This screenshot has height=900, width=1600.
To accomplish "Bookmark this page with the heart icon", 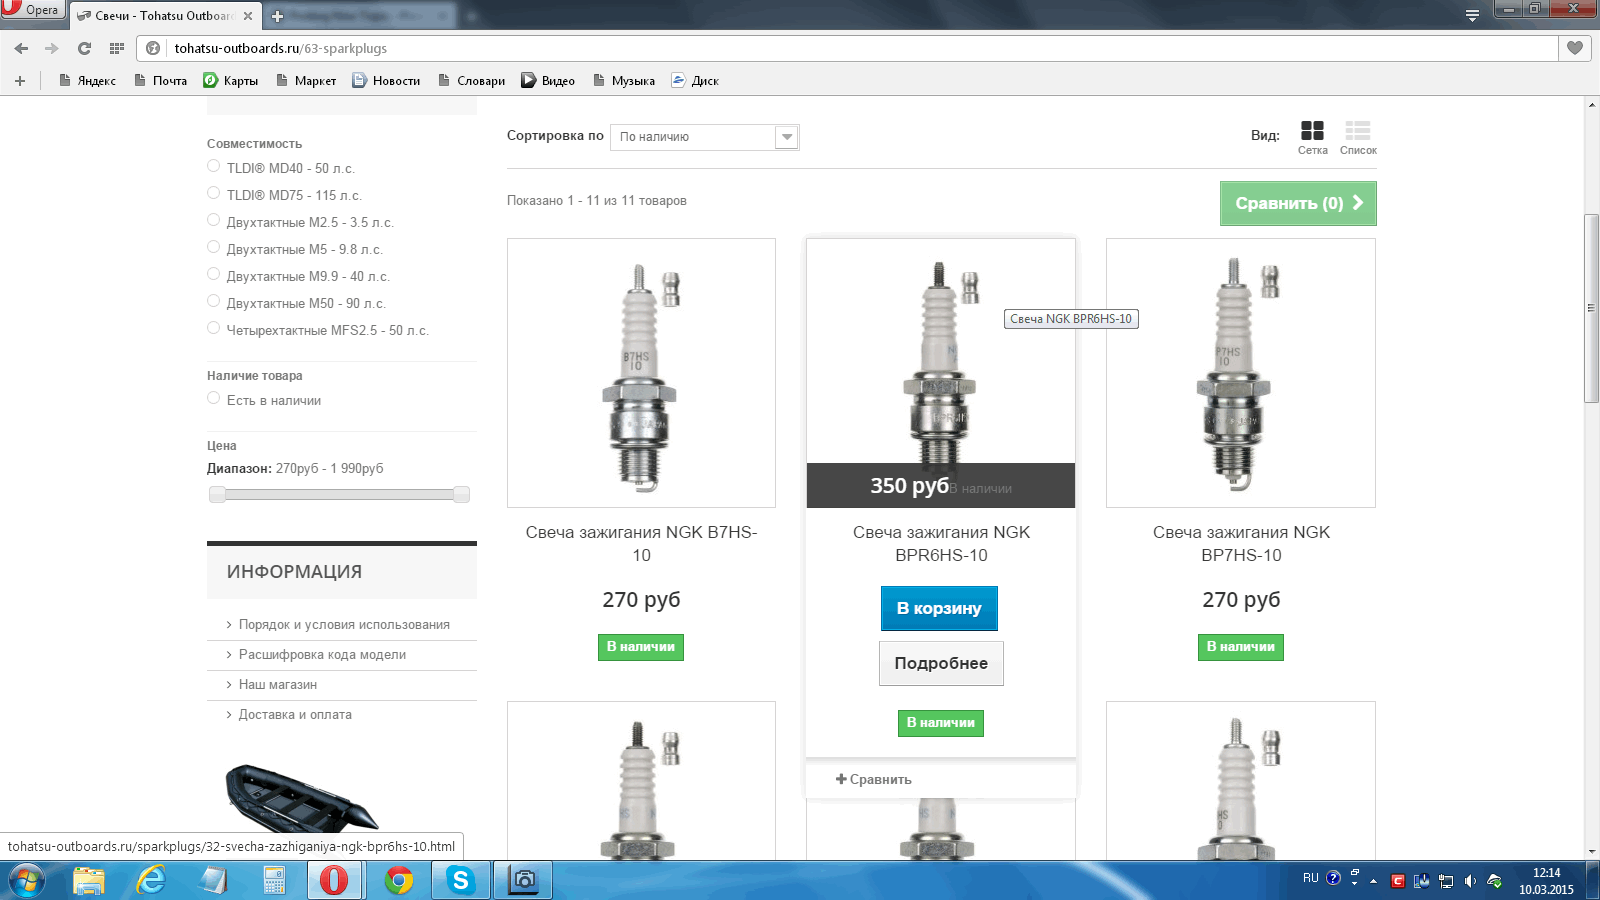I will pyautogui.click(x=1575, y=48).
